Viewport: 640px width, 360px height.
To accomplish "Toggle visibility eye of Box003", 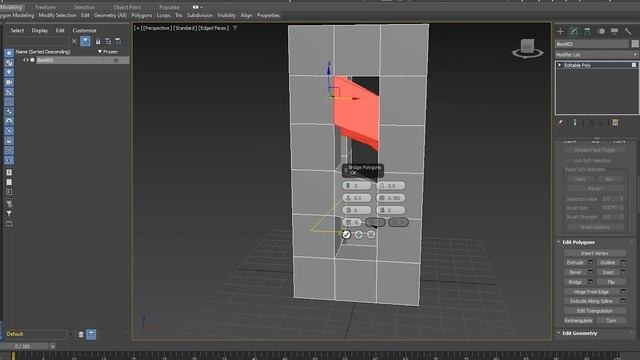I will coord(26,60).
